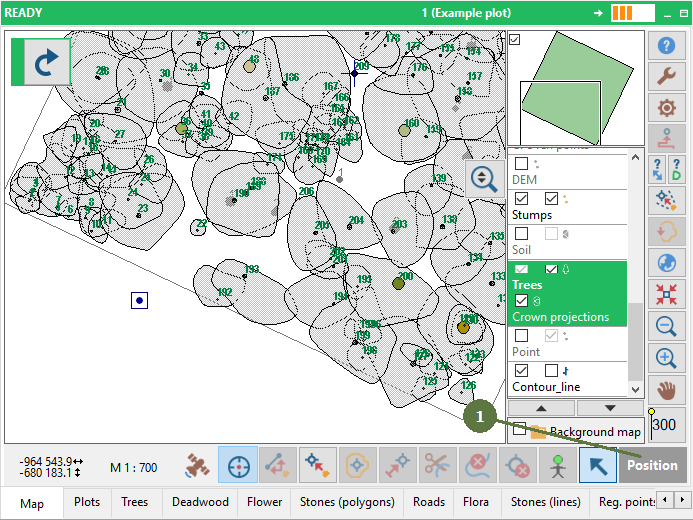The image size is (693, 520).
Task: Click the zoom out magnifier icon
Action: point(666,326)
